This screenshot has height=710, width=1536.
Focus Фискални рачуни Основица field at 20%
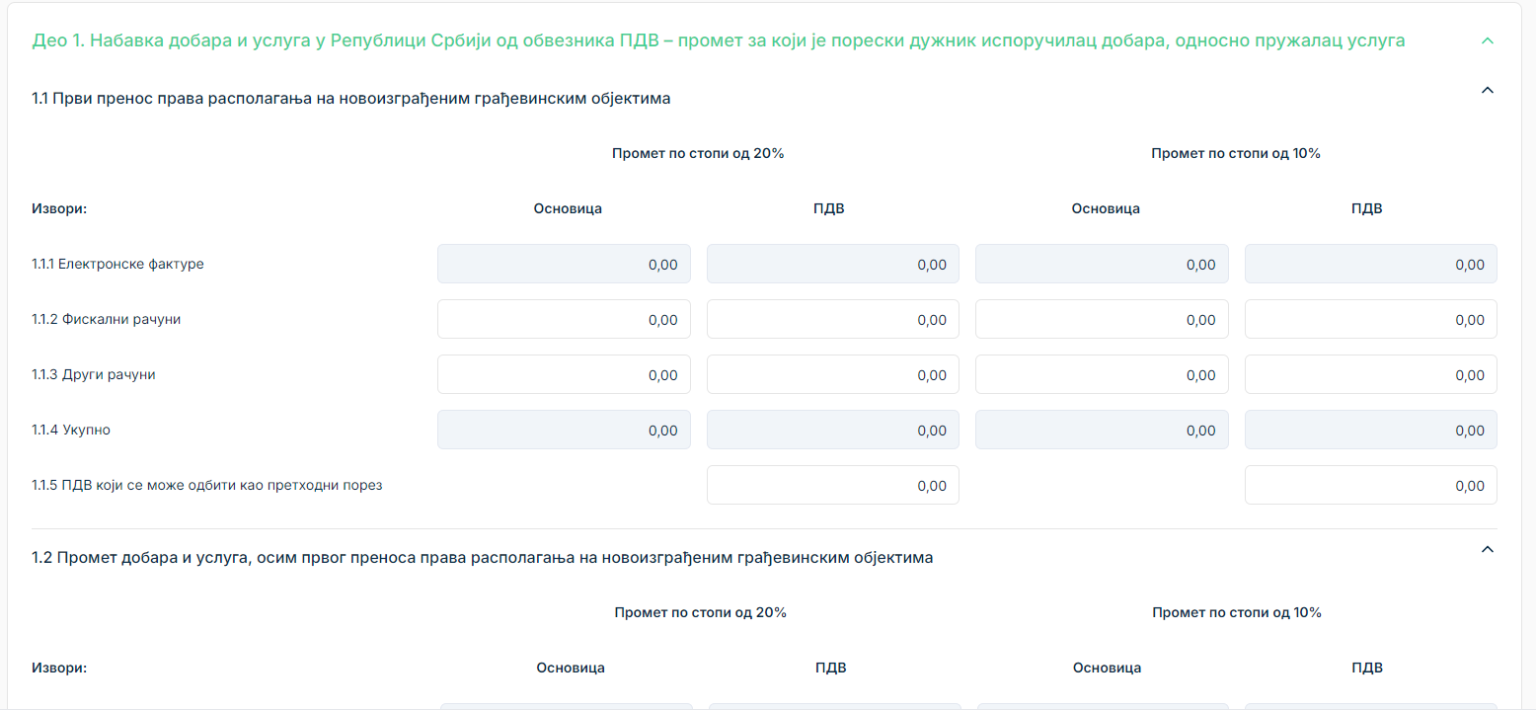click(564, 320)
